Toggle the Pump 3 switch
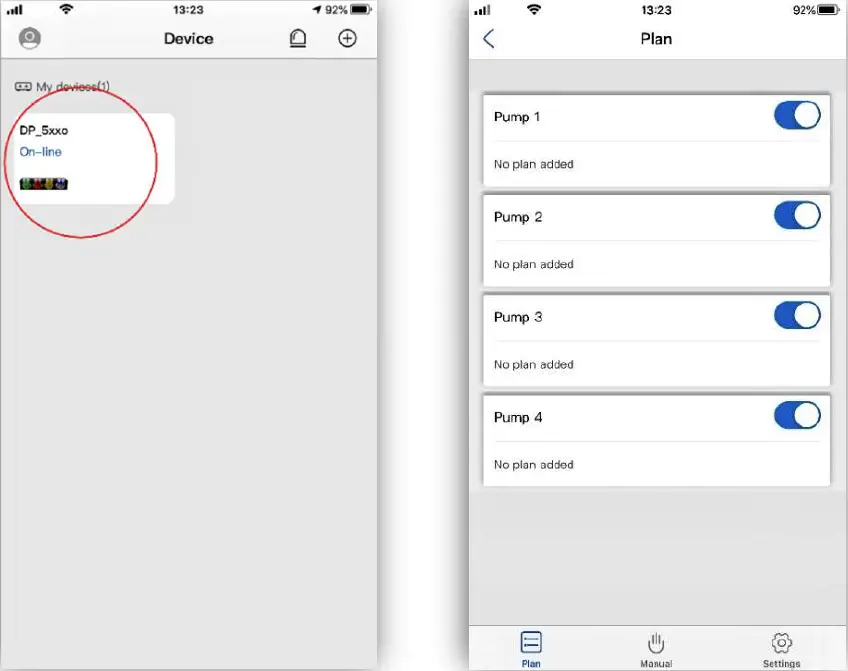The image size is (848, 671). tap(797, 315)
